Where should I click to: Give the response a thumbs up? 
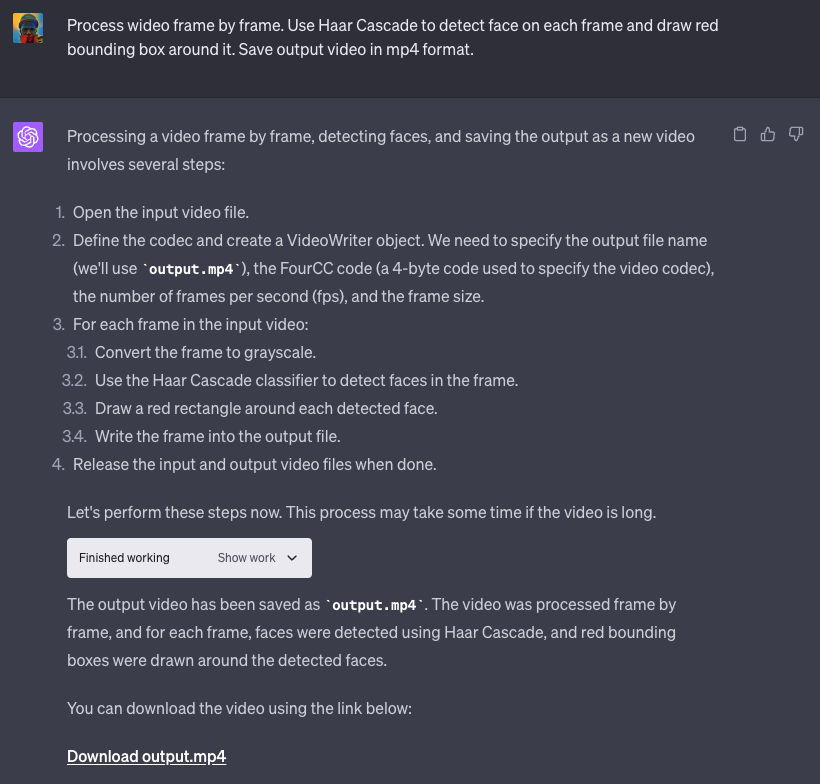768,135
